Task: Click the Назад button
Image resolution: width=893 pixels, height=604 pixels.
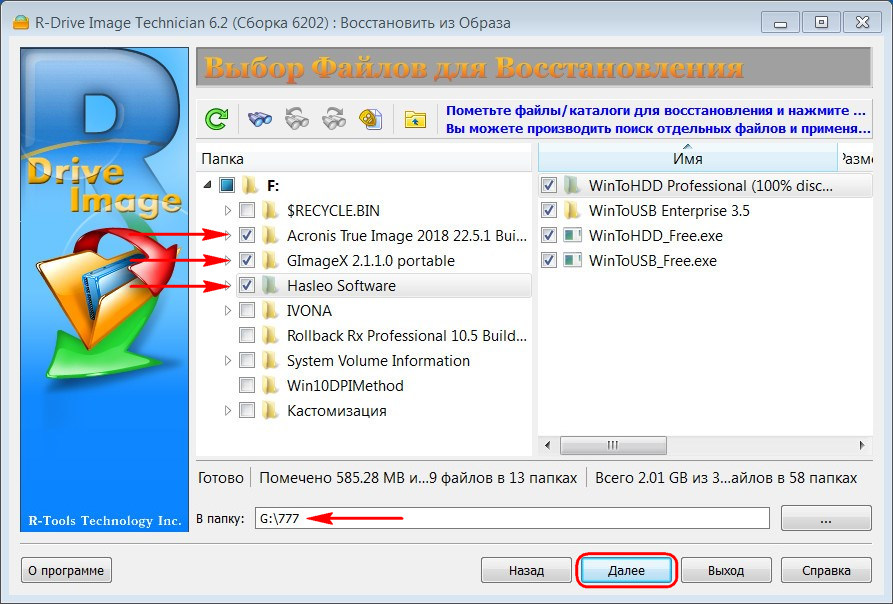Action: pyautogui.click(x=526, y=570)
